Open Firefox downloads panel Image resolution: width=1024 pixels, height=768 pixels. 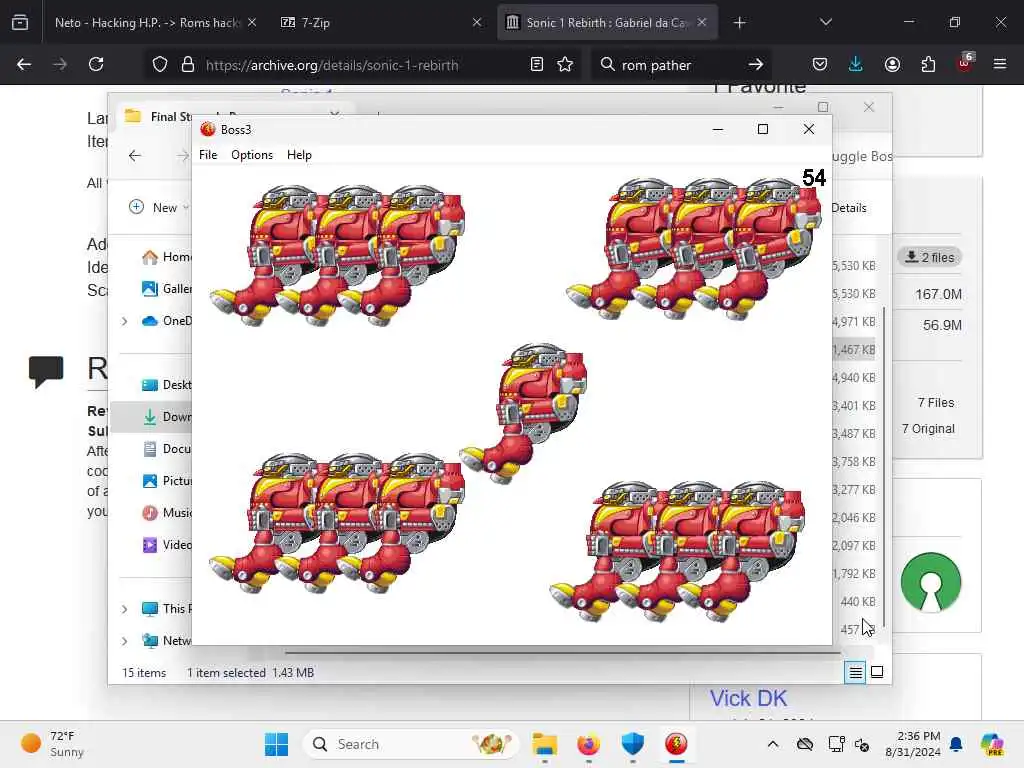[856, 64]
